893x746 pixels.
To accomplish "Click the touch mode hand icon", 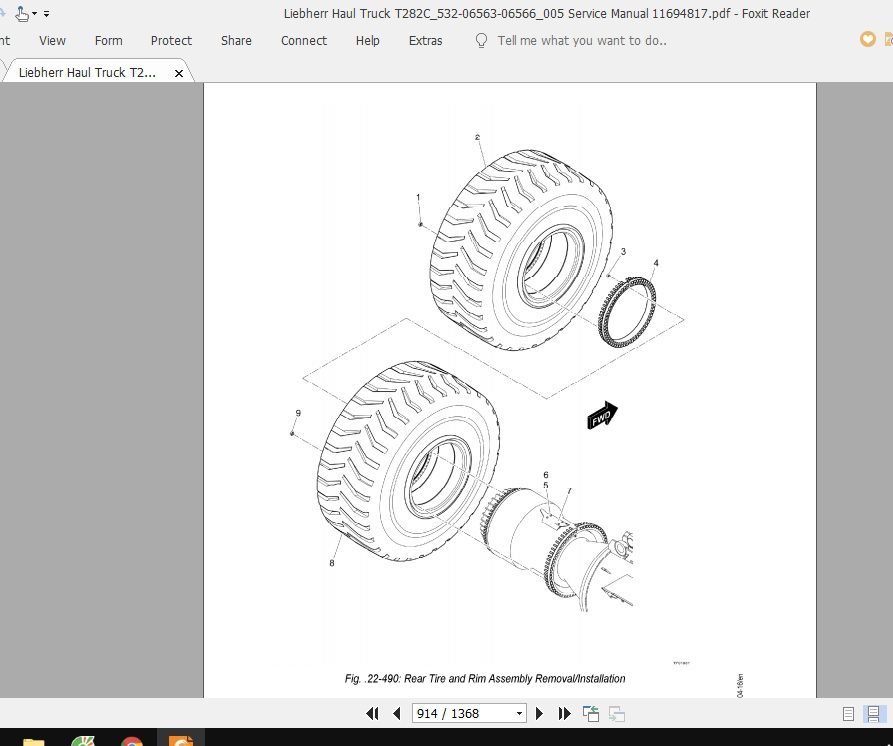I will point(22,14).
